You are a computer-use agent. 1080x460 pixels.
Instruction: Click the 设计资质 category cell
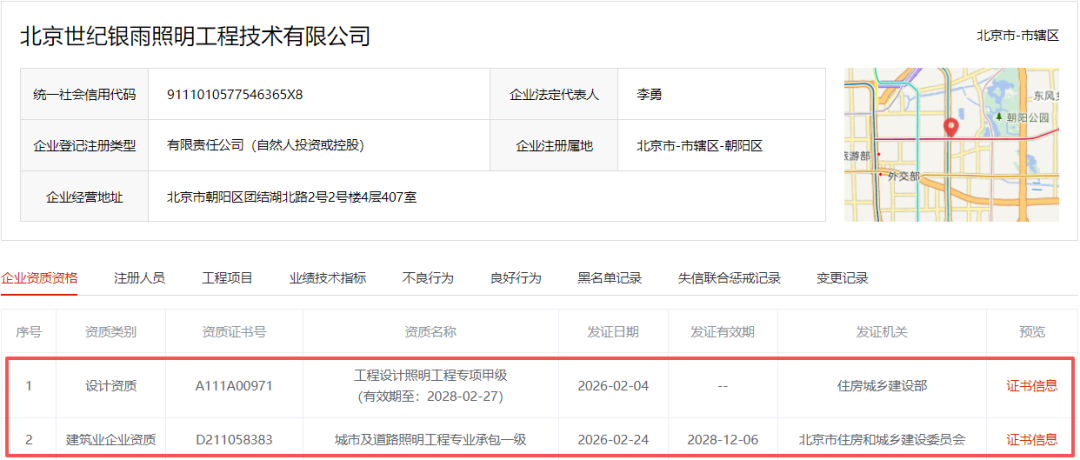pos(110,386)
